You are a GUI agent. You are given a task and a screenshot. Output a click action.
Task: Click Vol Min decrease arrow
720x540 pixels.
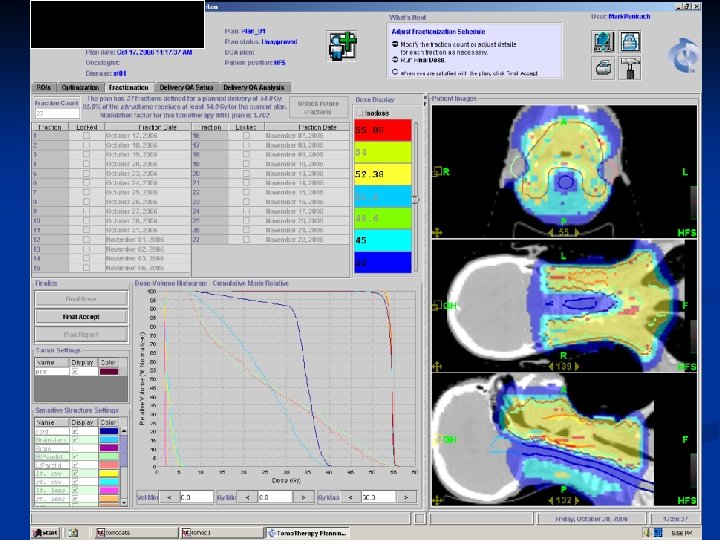point(169,497)
